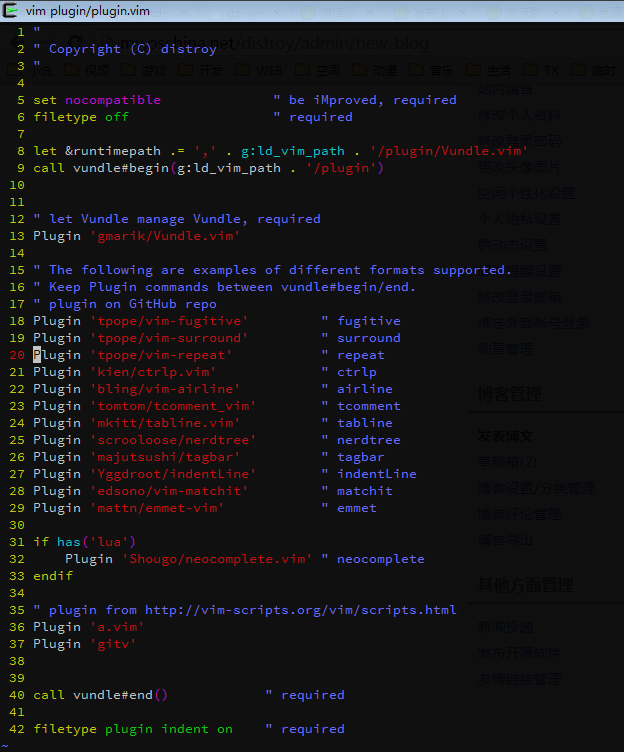Image resolution: width=624 pixels, height=752 pixels.
Task: Click 'tpope/vim-repeat' on line 20
Action: point(161,355)
